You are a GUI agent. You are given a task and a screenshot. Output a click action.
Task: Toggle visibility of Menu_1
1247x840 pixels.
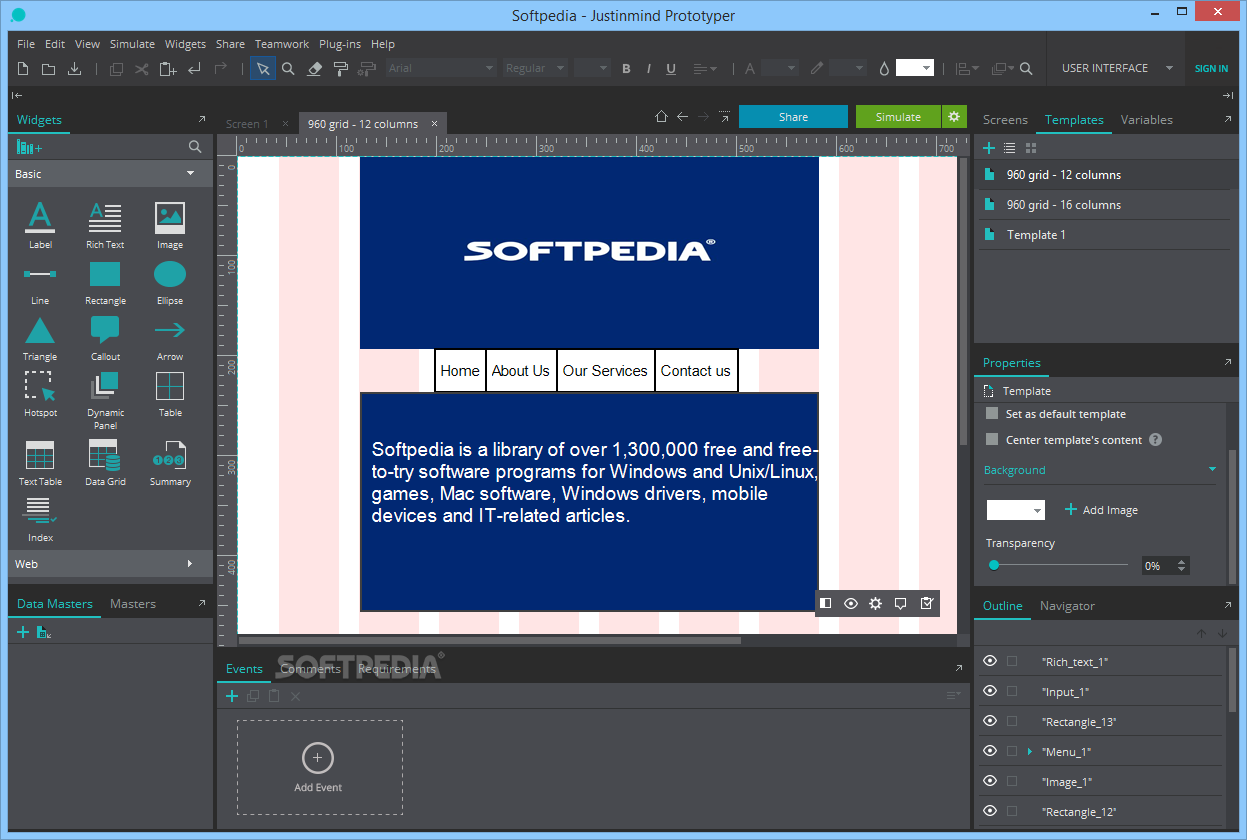pyautogui.click(x=990, y=751)
